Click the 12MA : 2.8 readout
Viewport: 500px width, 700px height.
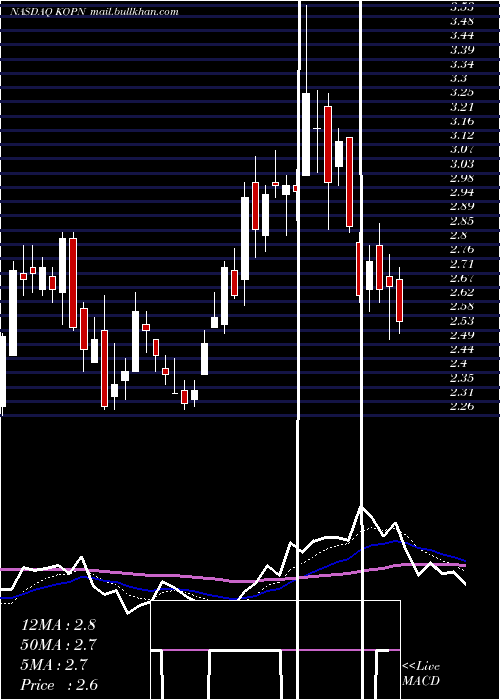coord(58,625)
